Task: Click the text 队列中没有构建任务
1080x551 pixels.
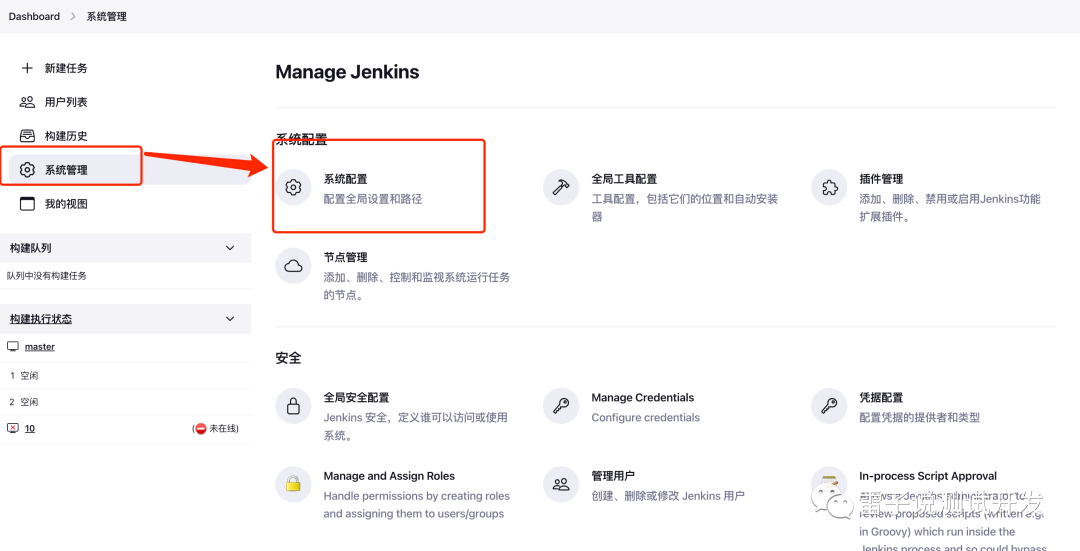Action: click(x=47, y=276)
